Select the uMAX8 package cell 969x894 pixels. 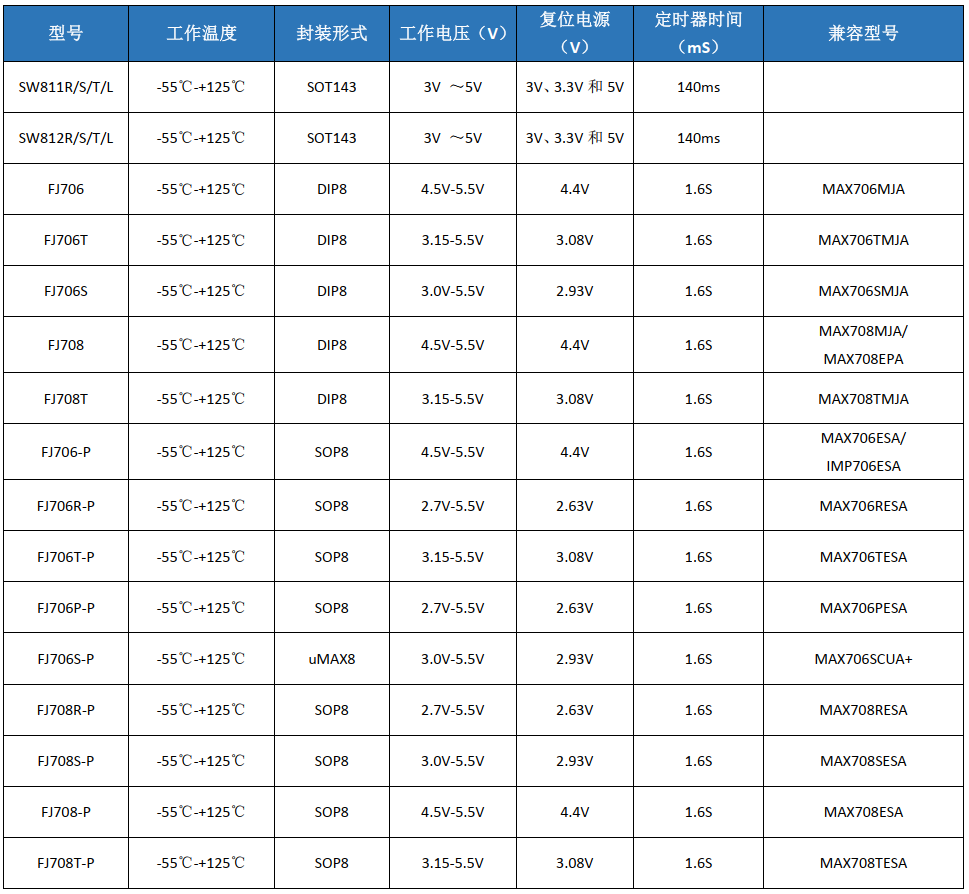[x=332, y=659]
